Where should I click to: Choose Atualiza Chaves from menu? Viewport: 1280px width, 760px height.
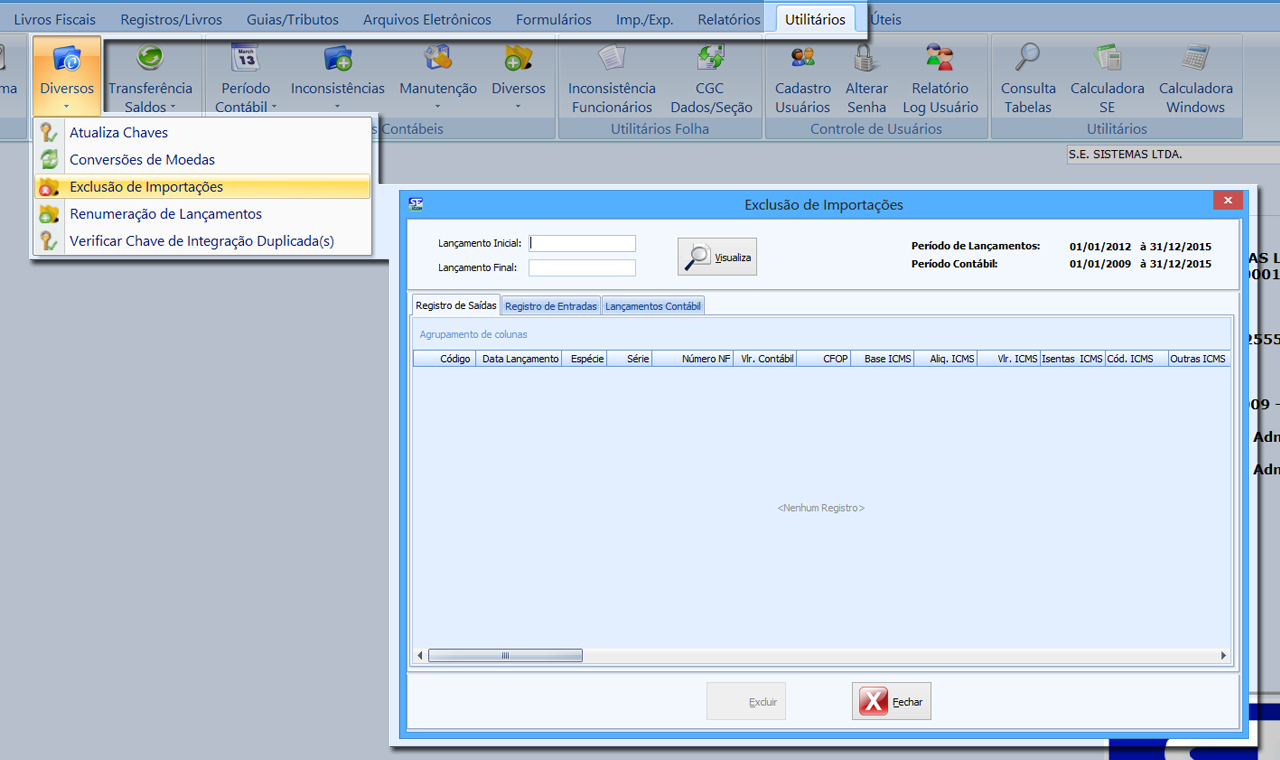(x=118, y=133)
